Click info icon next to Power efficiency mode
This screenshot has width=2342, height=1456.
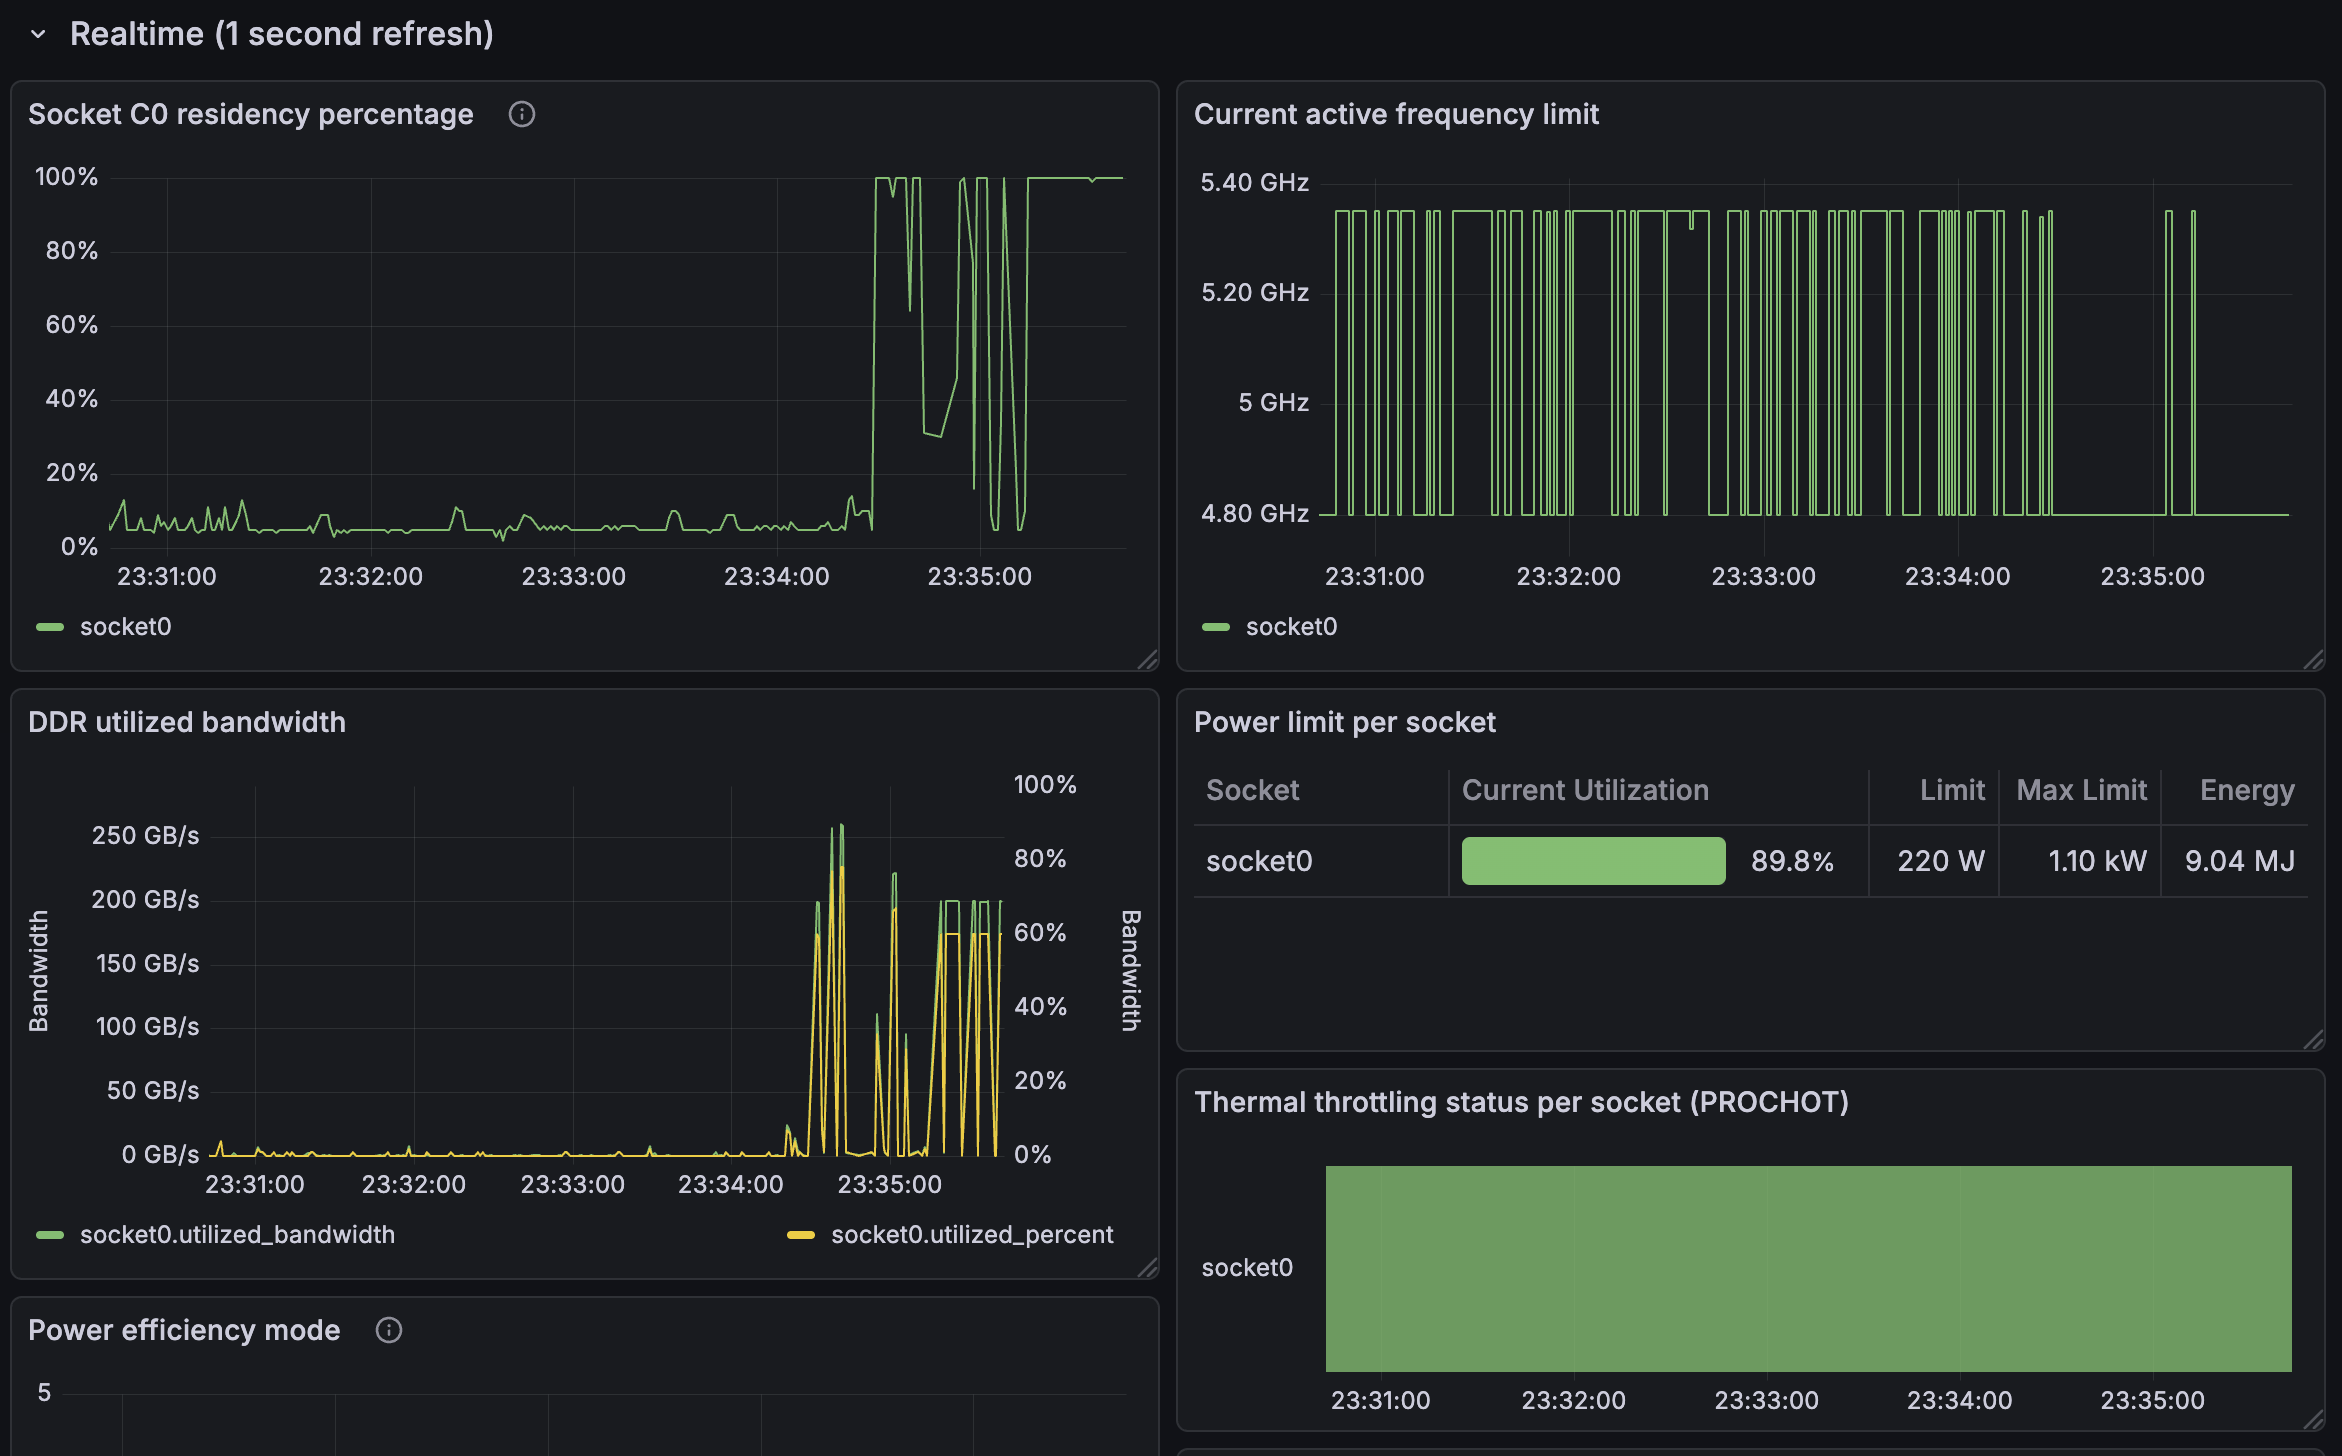click(388, 1330)
